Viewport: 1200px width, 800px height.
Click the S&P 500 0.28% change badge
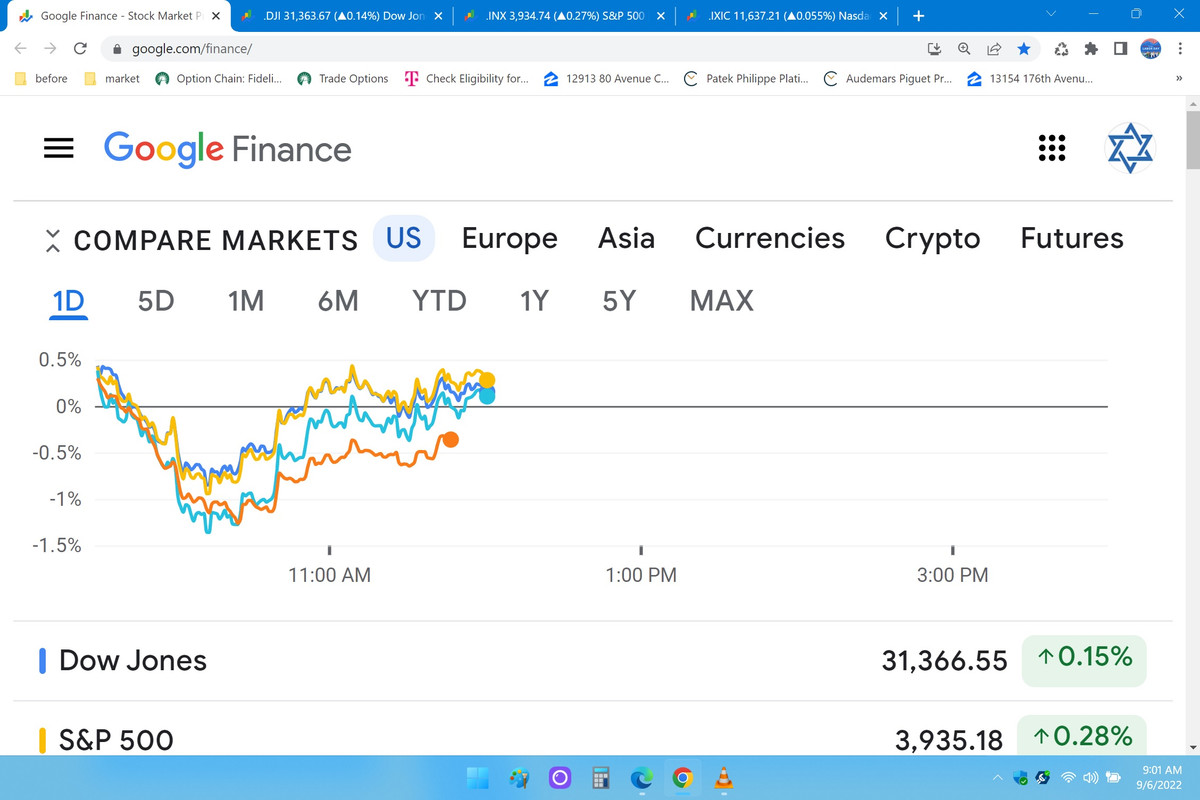pos(1084,737)
